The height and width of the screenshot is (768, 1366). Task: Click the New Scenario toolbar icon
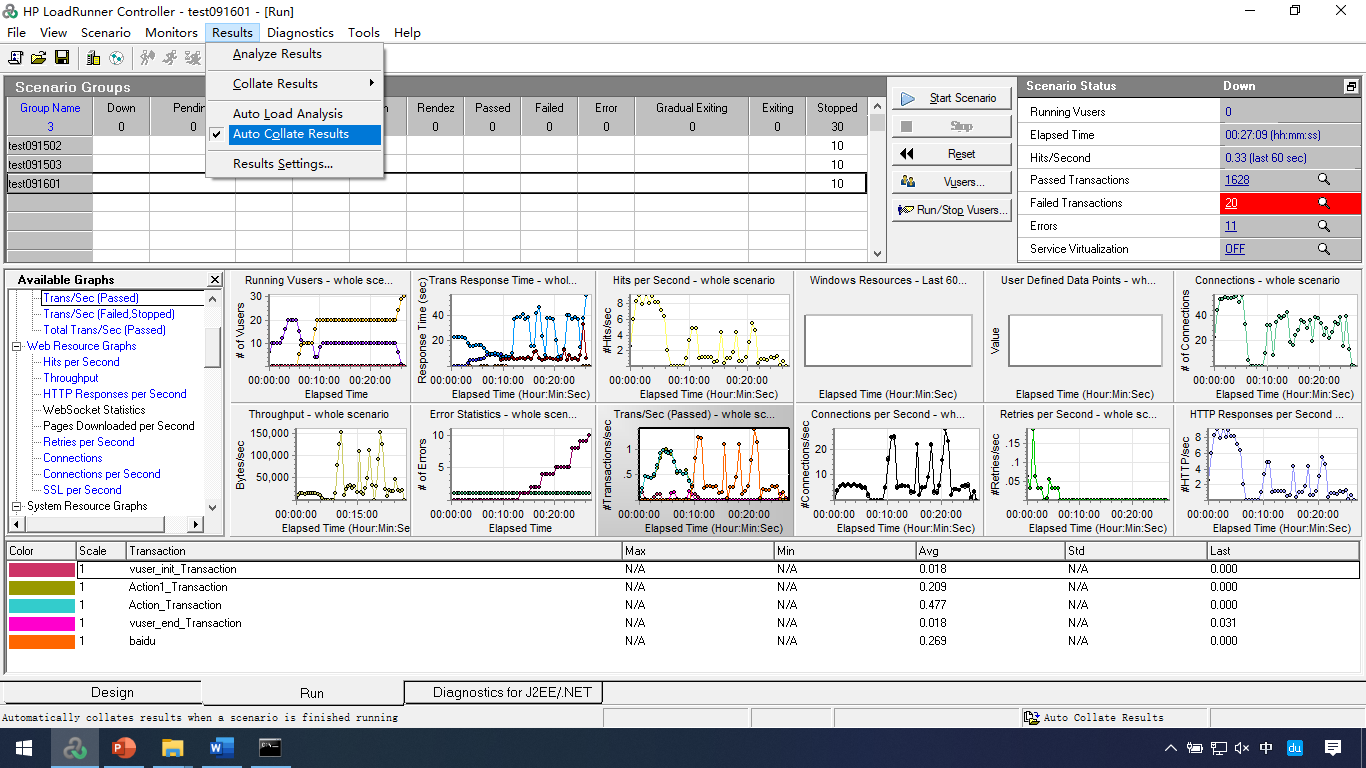[x=16, y=58]
